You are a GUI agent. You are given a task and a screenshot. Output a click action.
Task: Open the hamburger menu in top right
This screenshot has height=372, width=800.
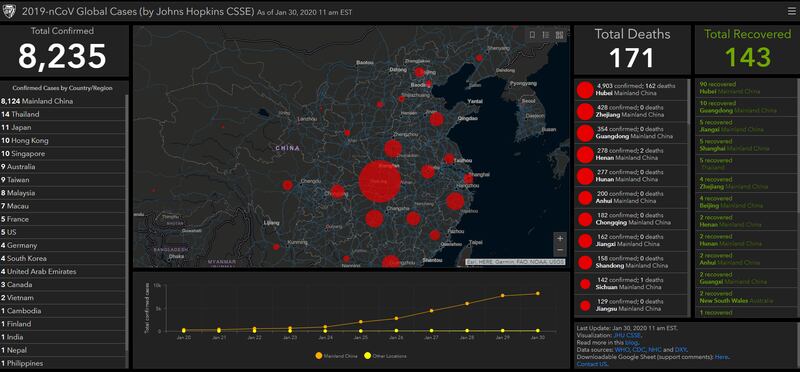tap(791, 11)
